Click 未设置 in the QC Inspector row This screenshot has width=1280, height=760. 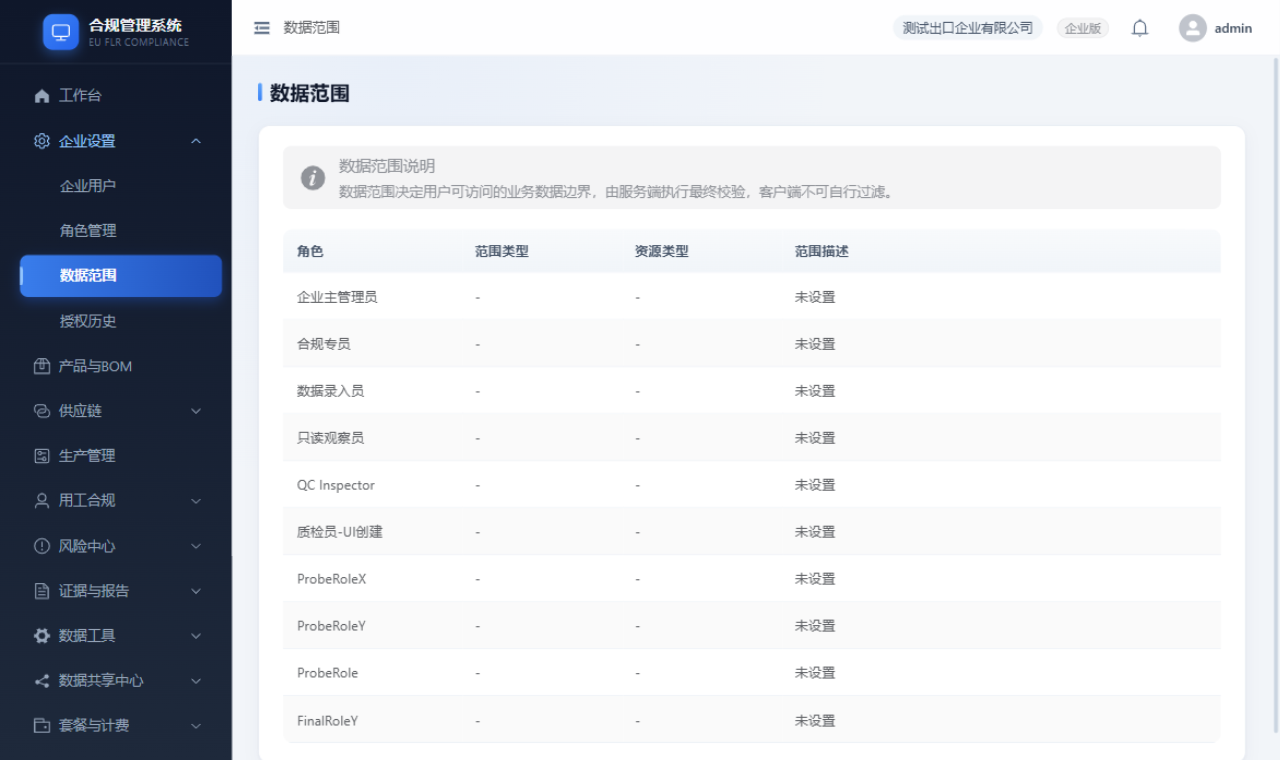coord(815,485)
